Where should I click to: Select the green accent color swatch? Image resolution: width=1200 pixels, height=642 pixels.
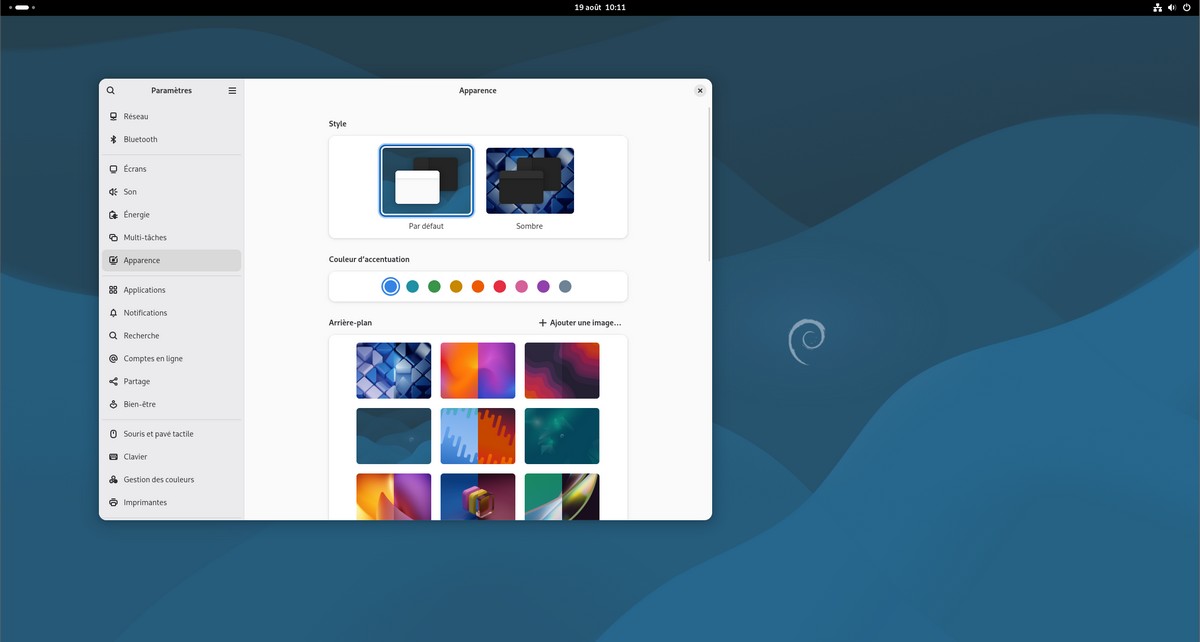point(433,286)
